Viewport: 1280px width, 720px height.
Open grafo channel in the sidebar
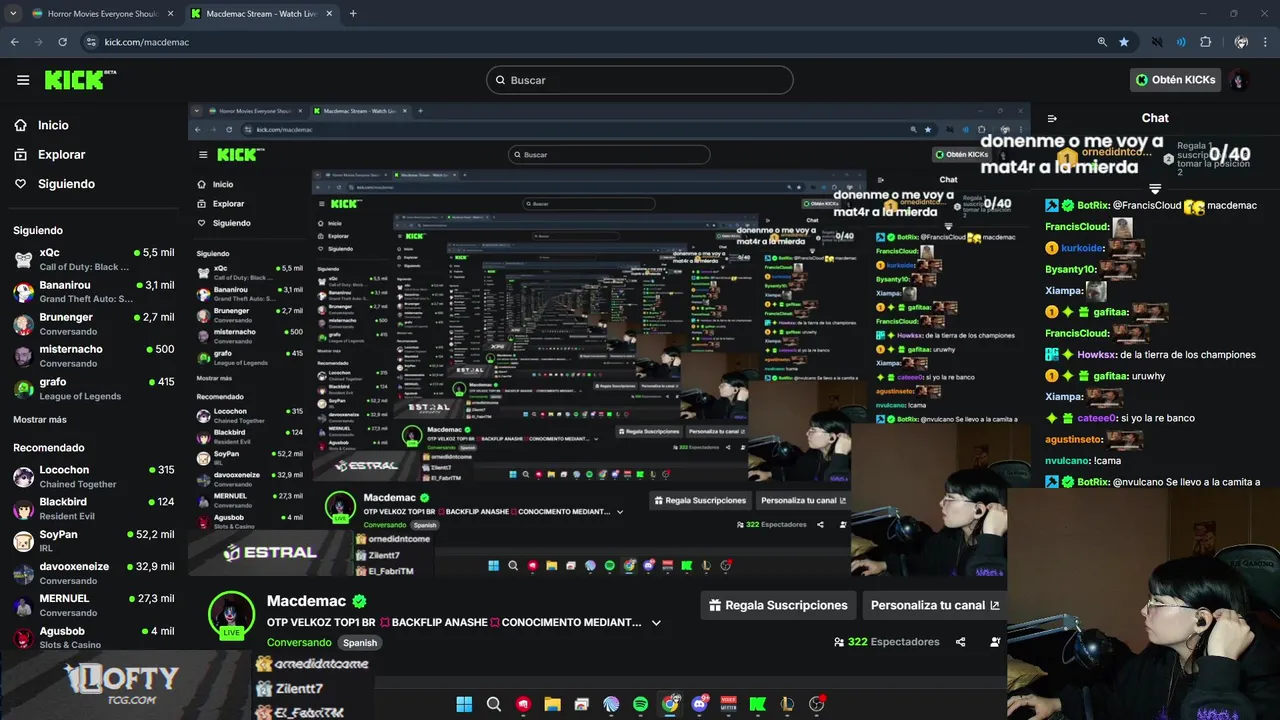click(x=93, y=389)
